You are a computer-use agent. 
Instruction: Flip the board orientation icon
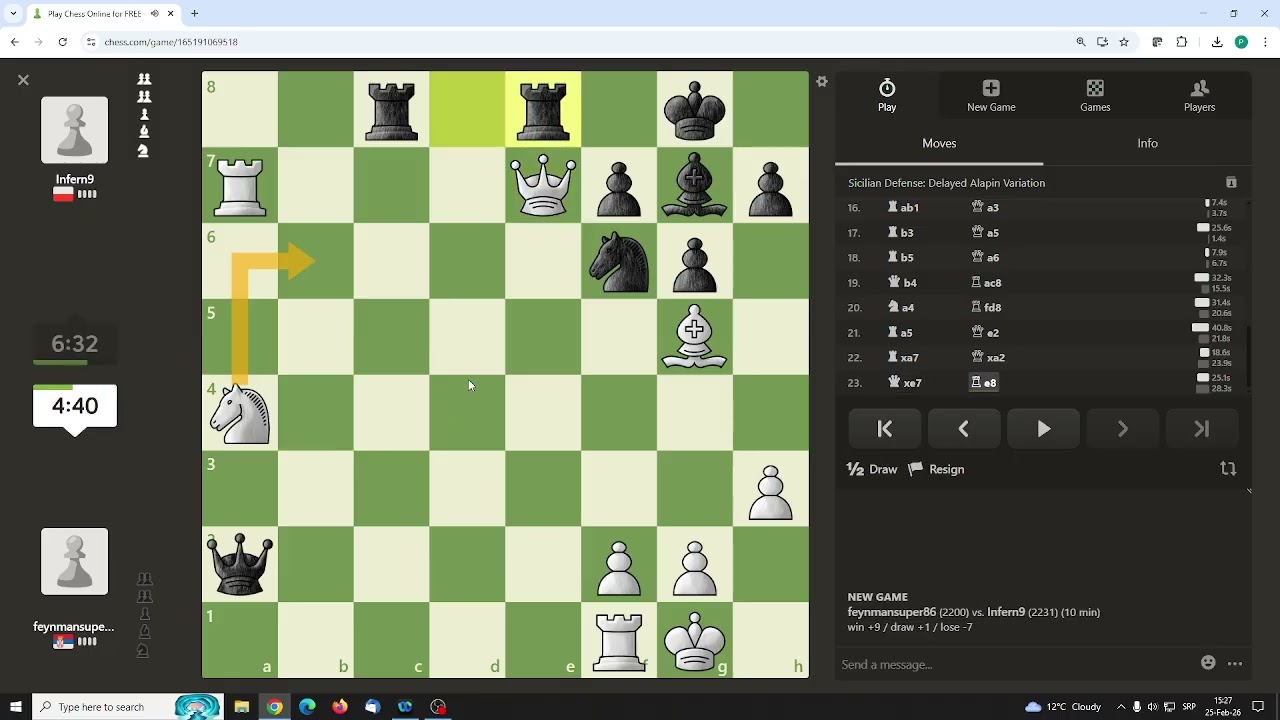[x=1228, y=469]
